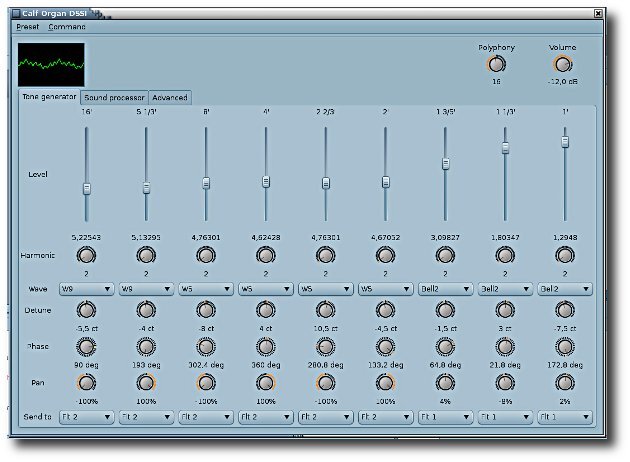Open the Send to dropdown for the 2 2/3' drawbar

(x=326, y=417)
